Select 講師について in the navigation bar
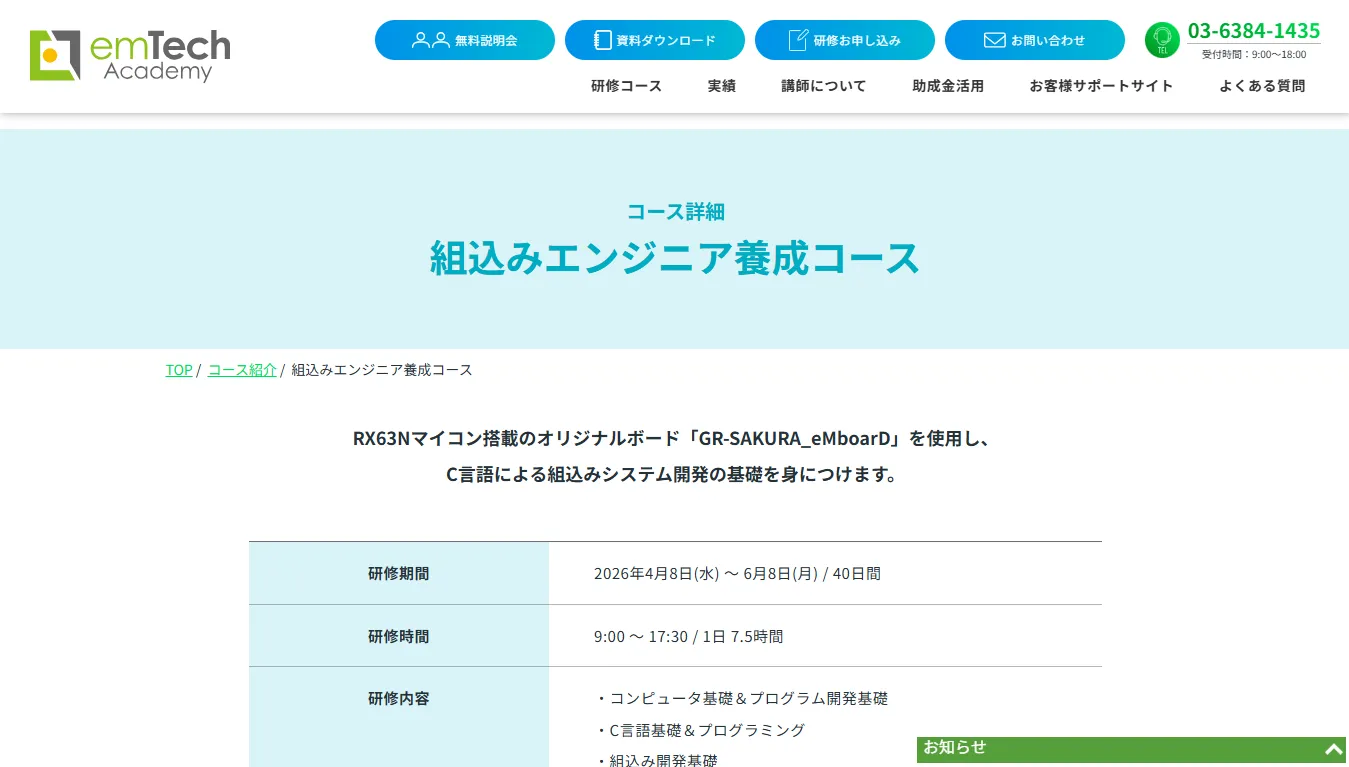This screenshot has width=1349, height=767. click(x=823, y=86)
